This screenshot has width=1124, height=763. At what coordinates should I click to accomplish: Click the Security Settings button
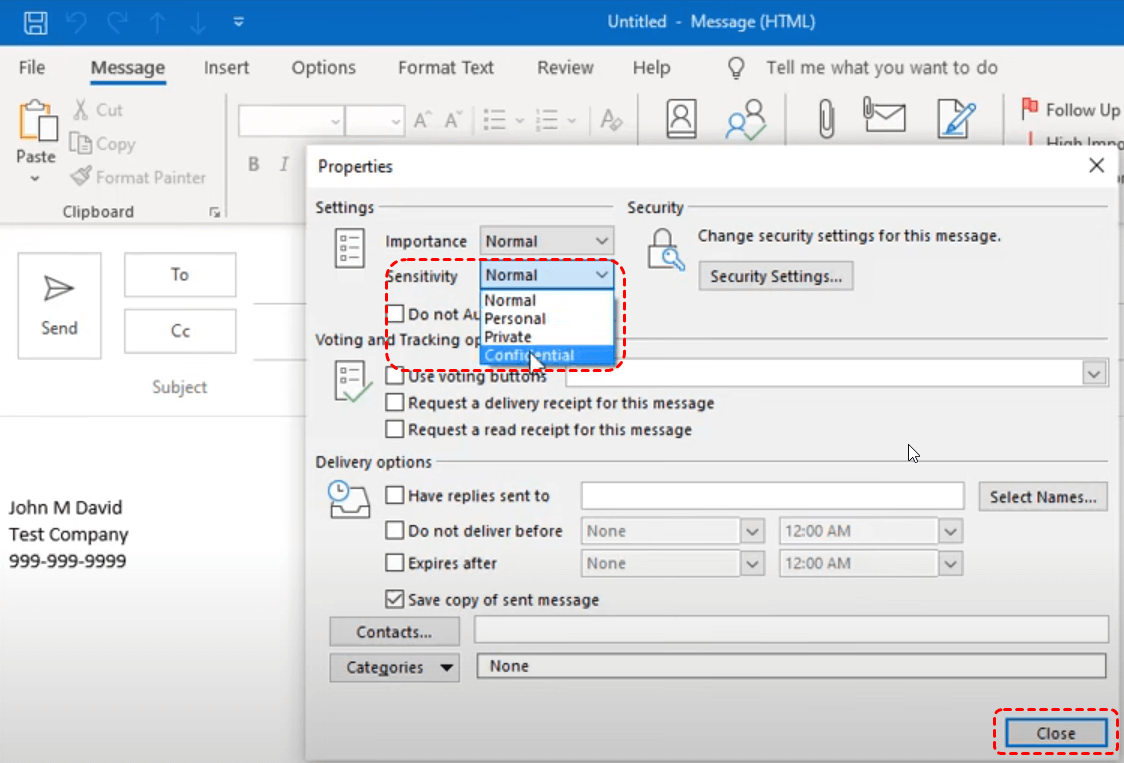point(776,276)
